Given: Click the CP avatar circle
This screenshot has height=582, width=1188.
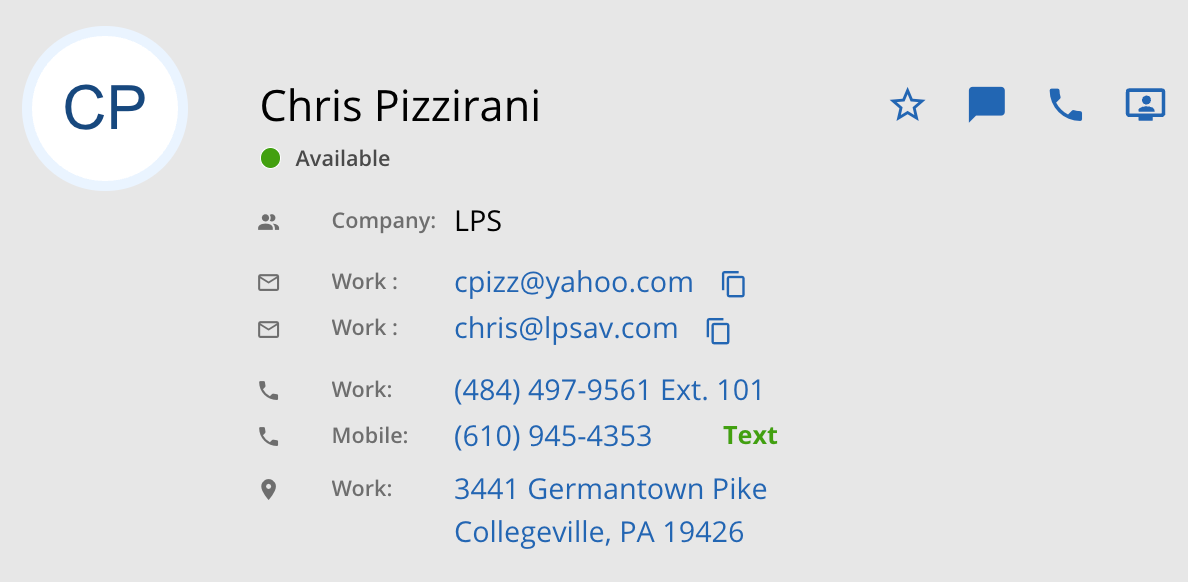Looking at the screenshot, I should tap(105, 108).
